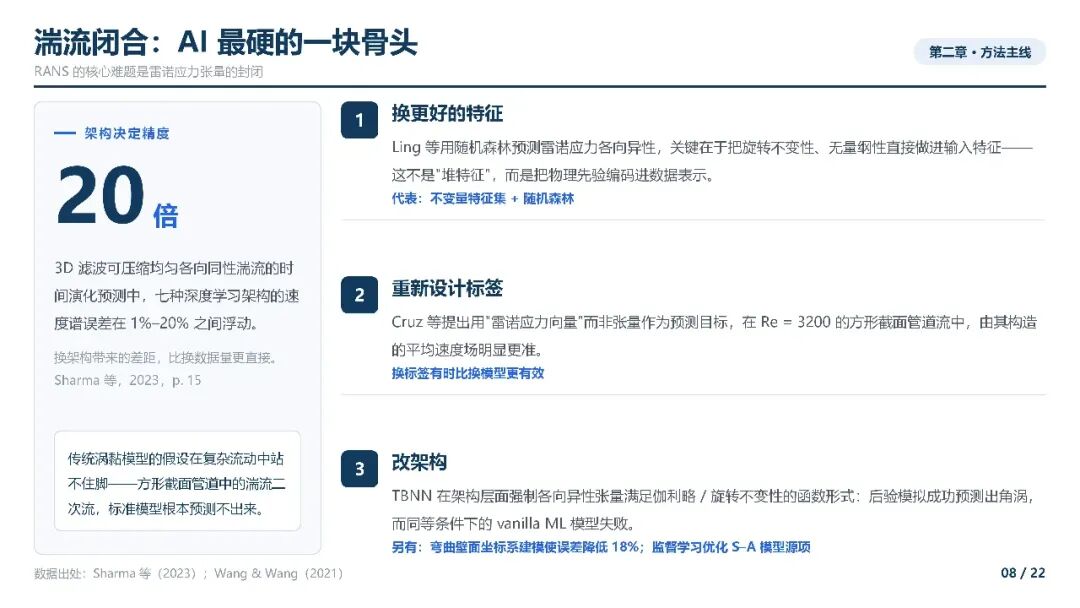Click the numbered badge 3
1080x608 pixels.
click(359, 469)
